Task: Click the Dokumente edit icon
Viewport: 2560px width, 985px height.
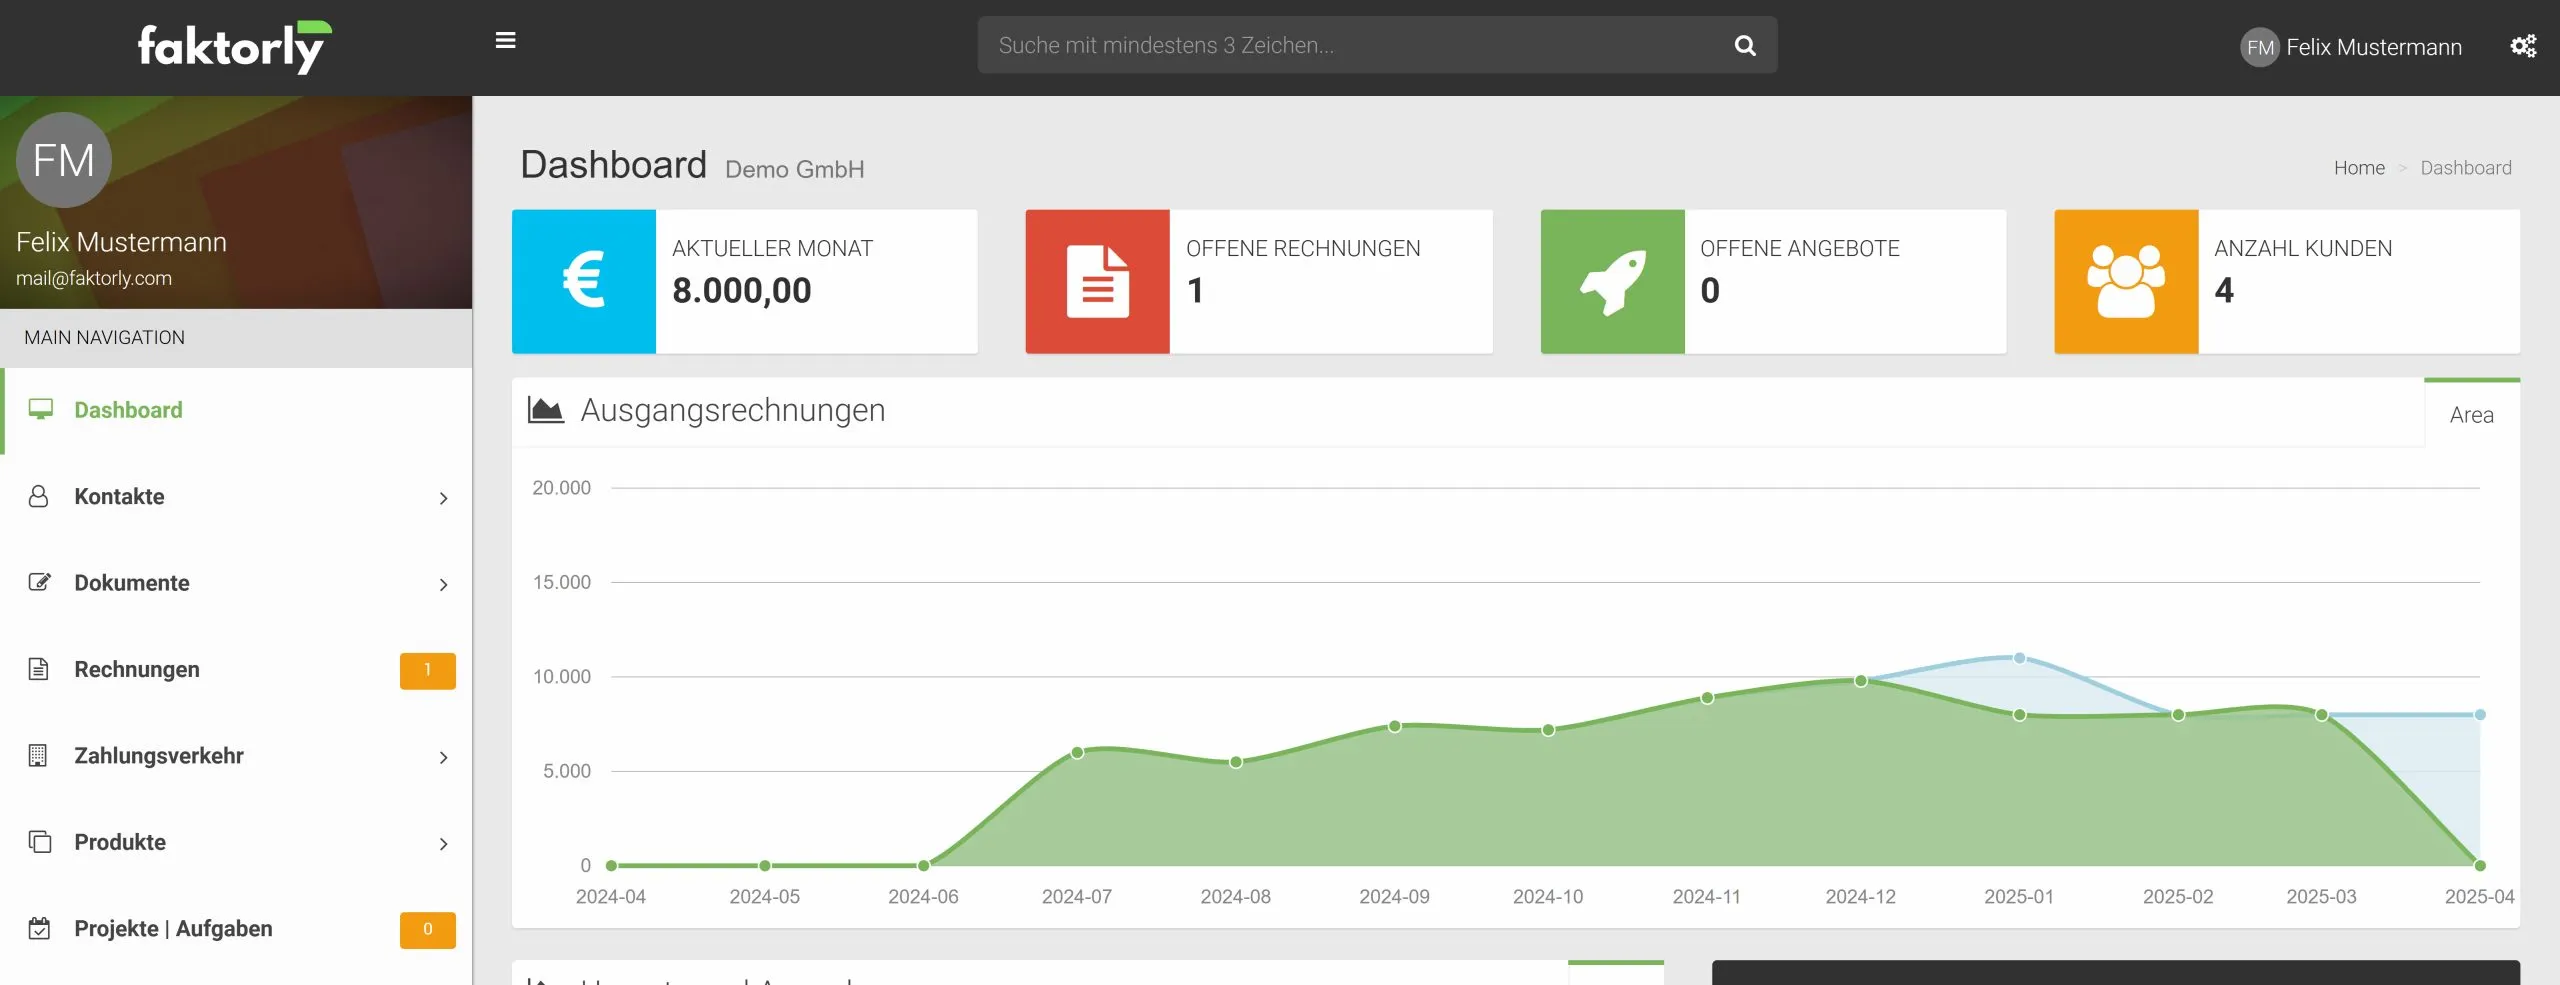Action: coord(39,582)
